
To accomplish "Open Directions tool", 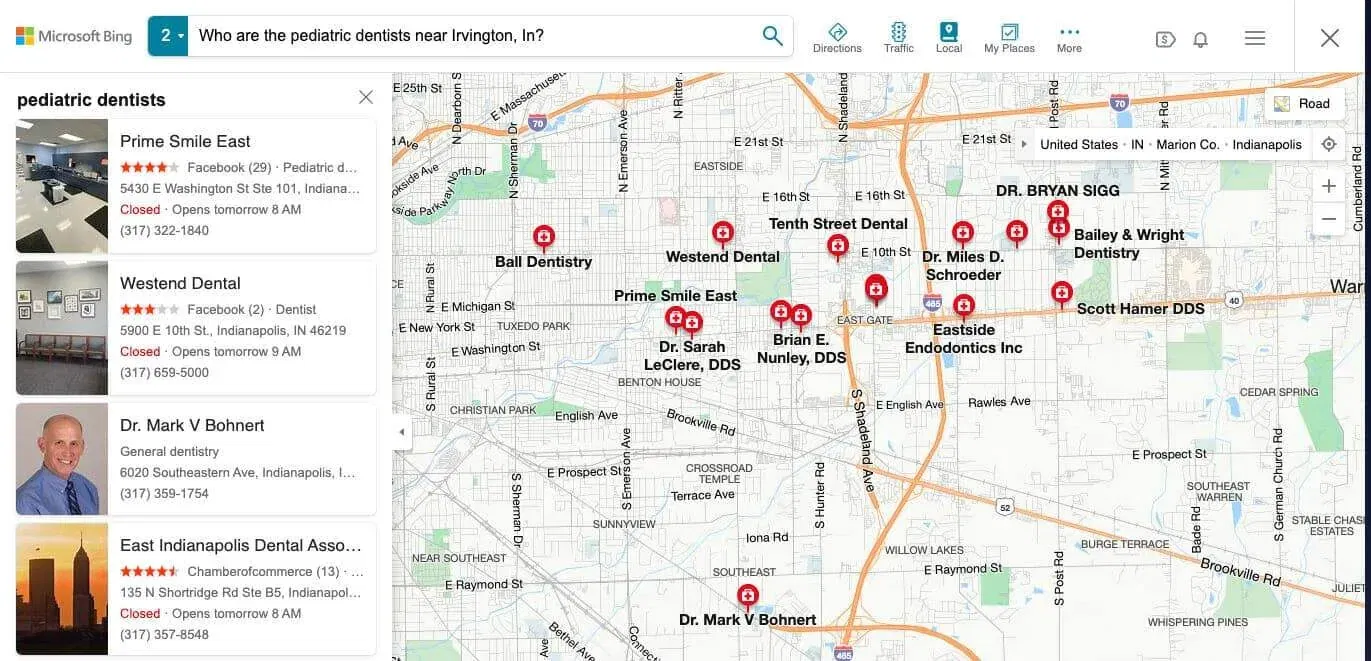I will point(837,38).
